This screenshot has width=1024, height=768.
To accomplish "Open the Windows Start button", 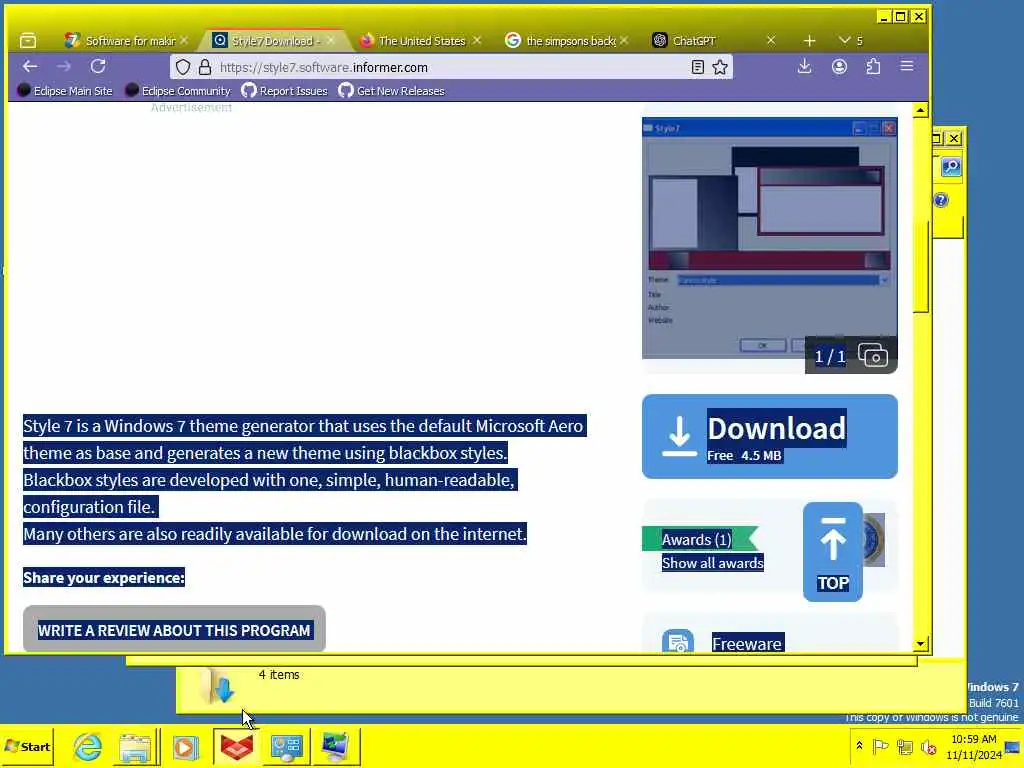I will (27, 746).
